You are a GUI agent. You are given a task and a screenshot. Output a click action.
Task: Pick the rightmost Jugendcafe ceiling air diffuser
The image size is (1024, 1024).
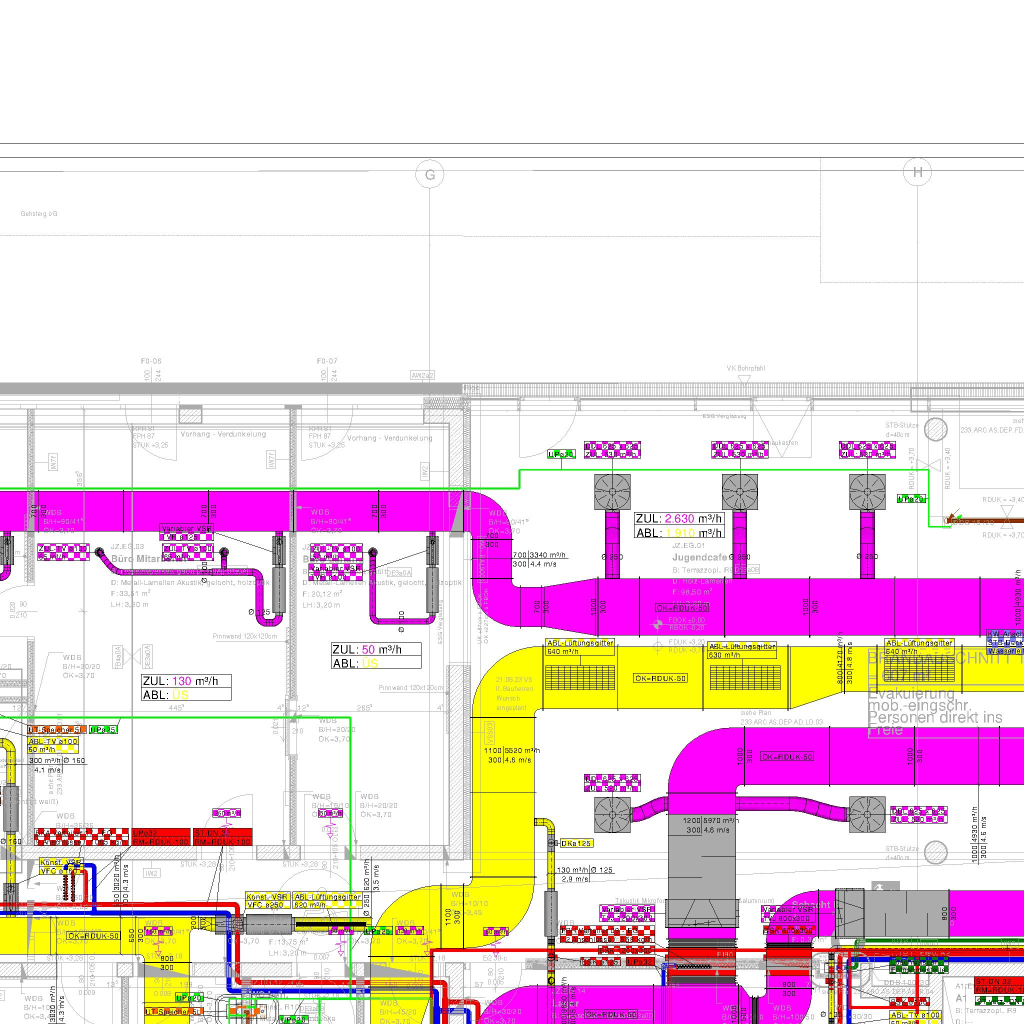(867, 492)
